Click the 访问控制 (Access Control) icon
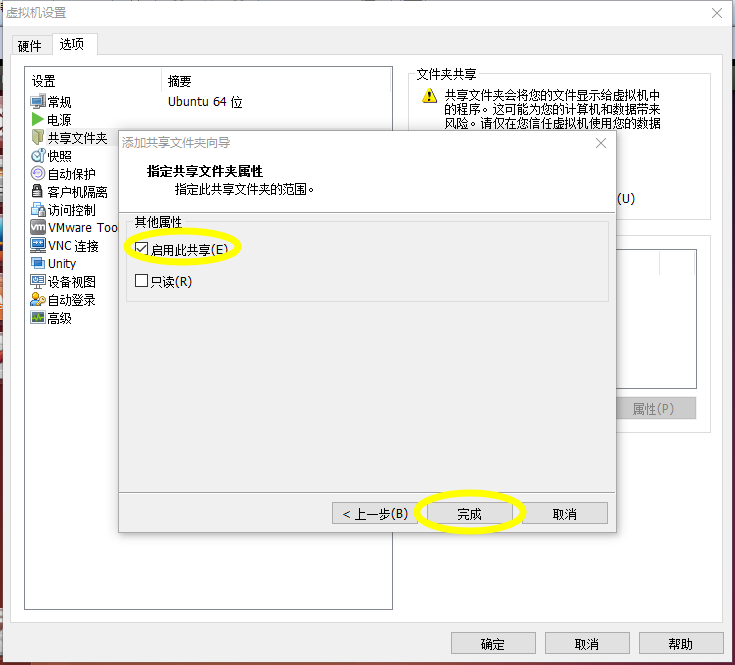Screen dimensions: 735x665 [38, 209]
